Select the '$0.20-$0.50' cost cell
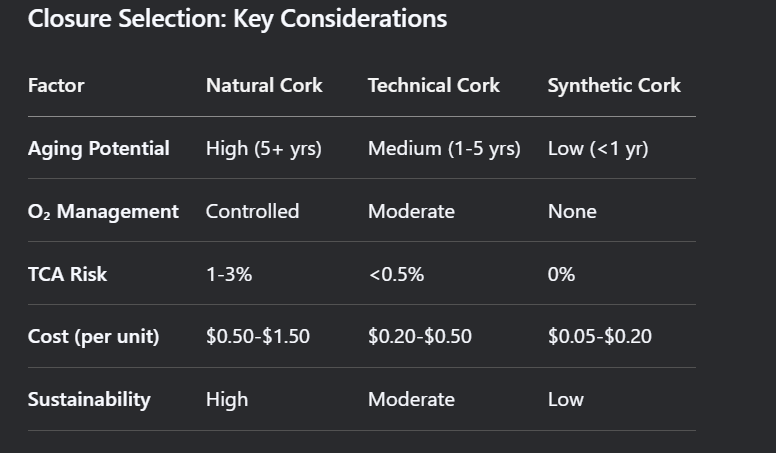 420,337
